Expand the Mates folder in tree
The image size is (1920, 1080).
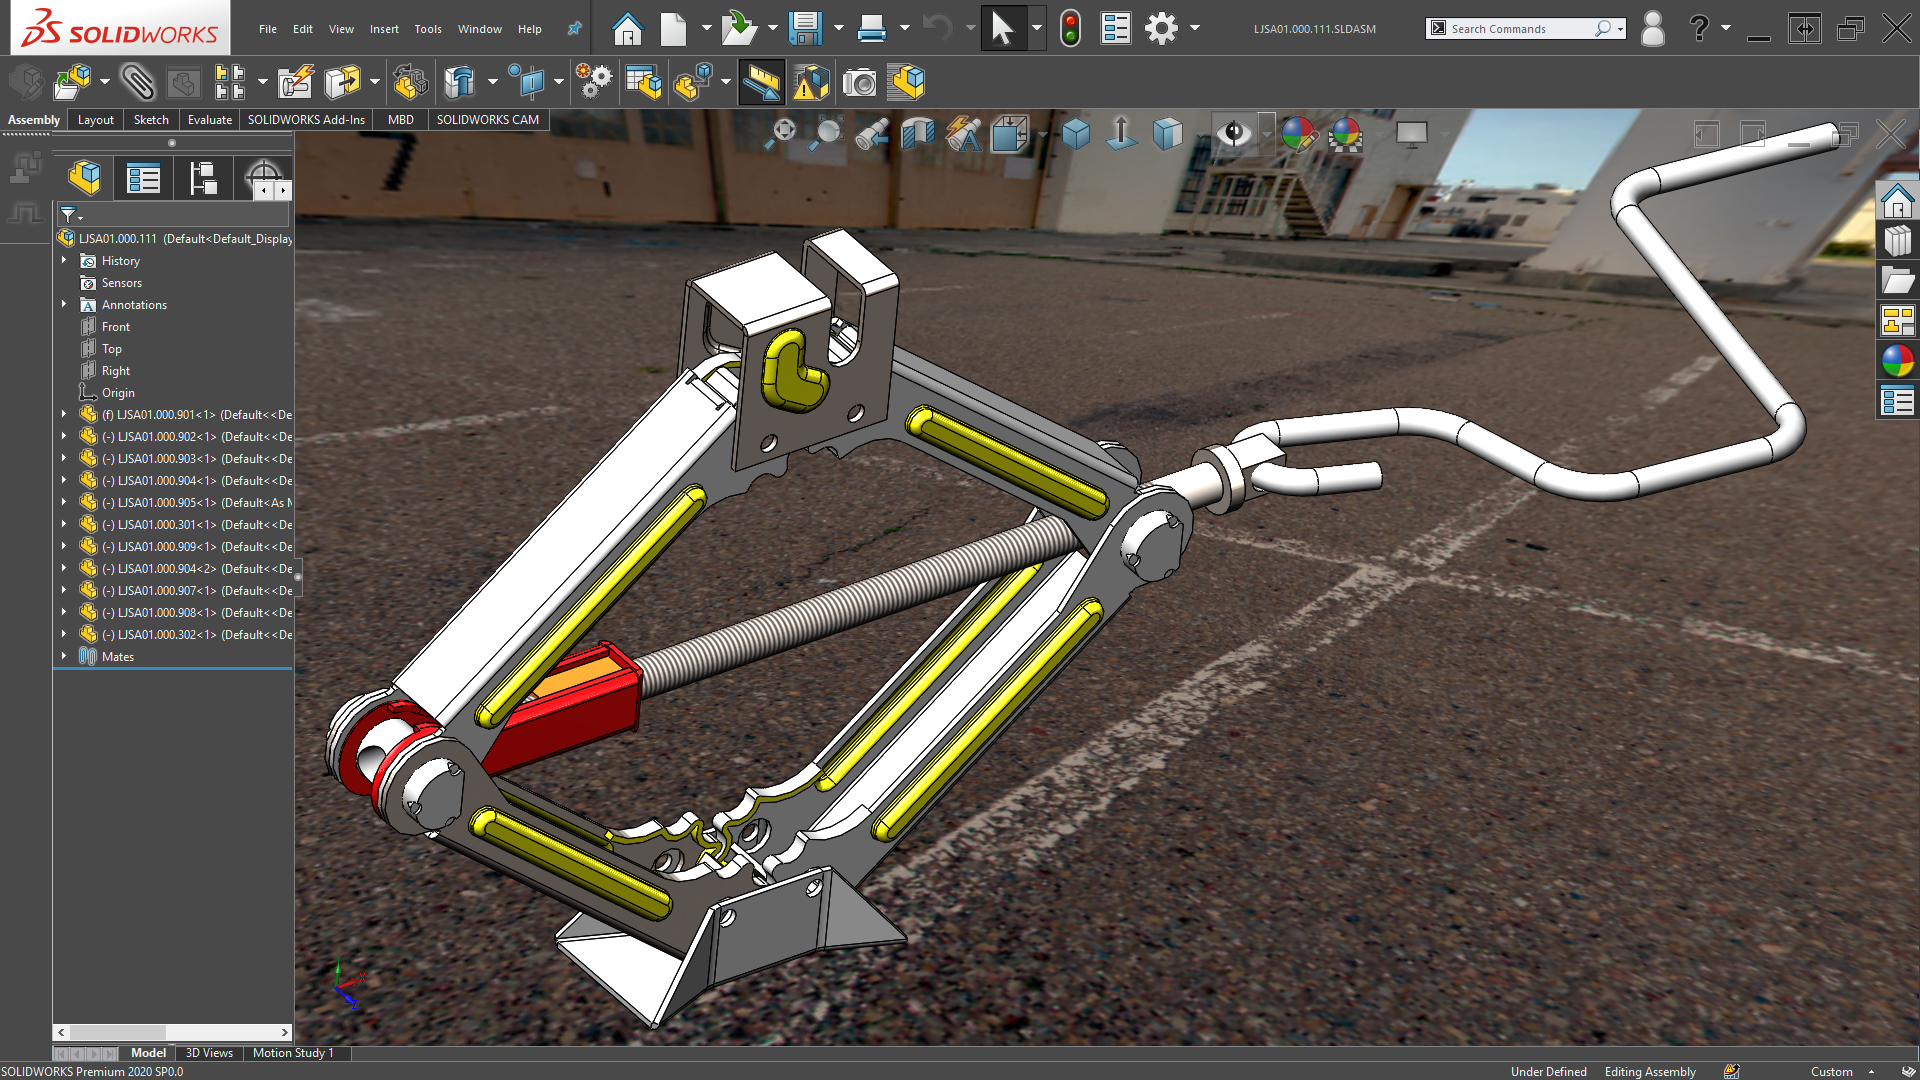pyautogui.click(x=64, y=657)
